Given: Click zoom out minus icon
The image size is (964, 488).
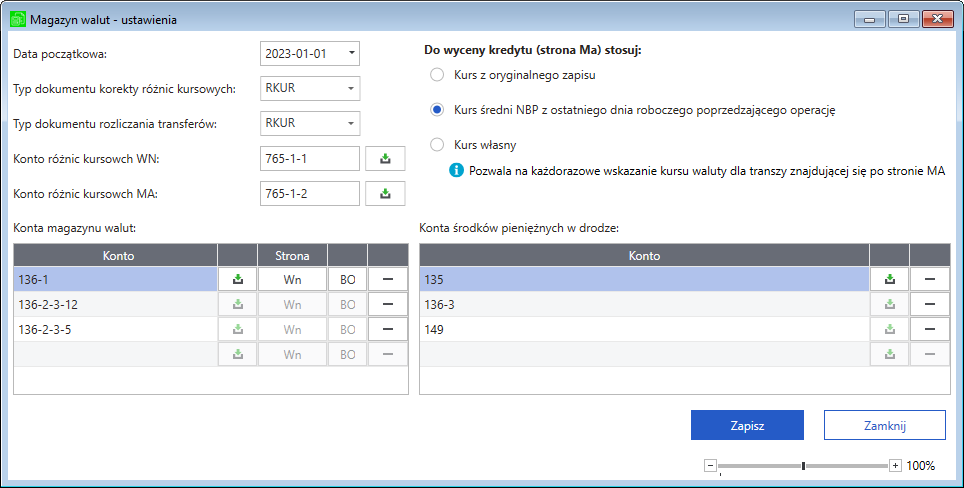Looking at the screenshot, I should pyautogui.click(x=710, y=465).
